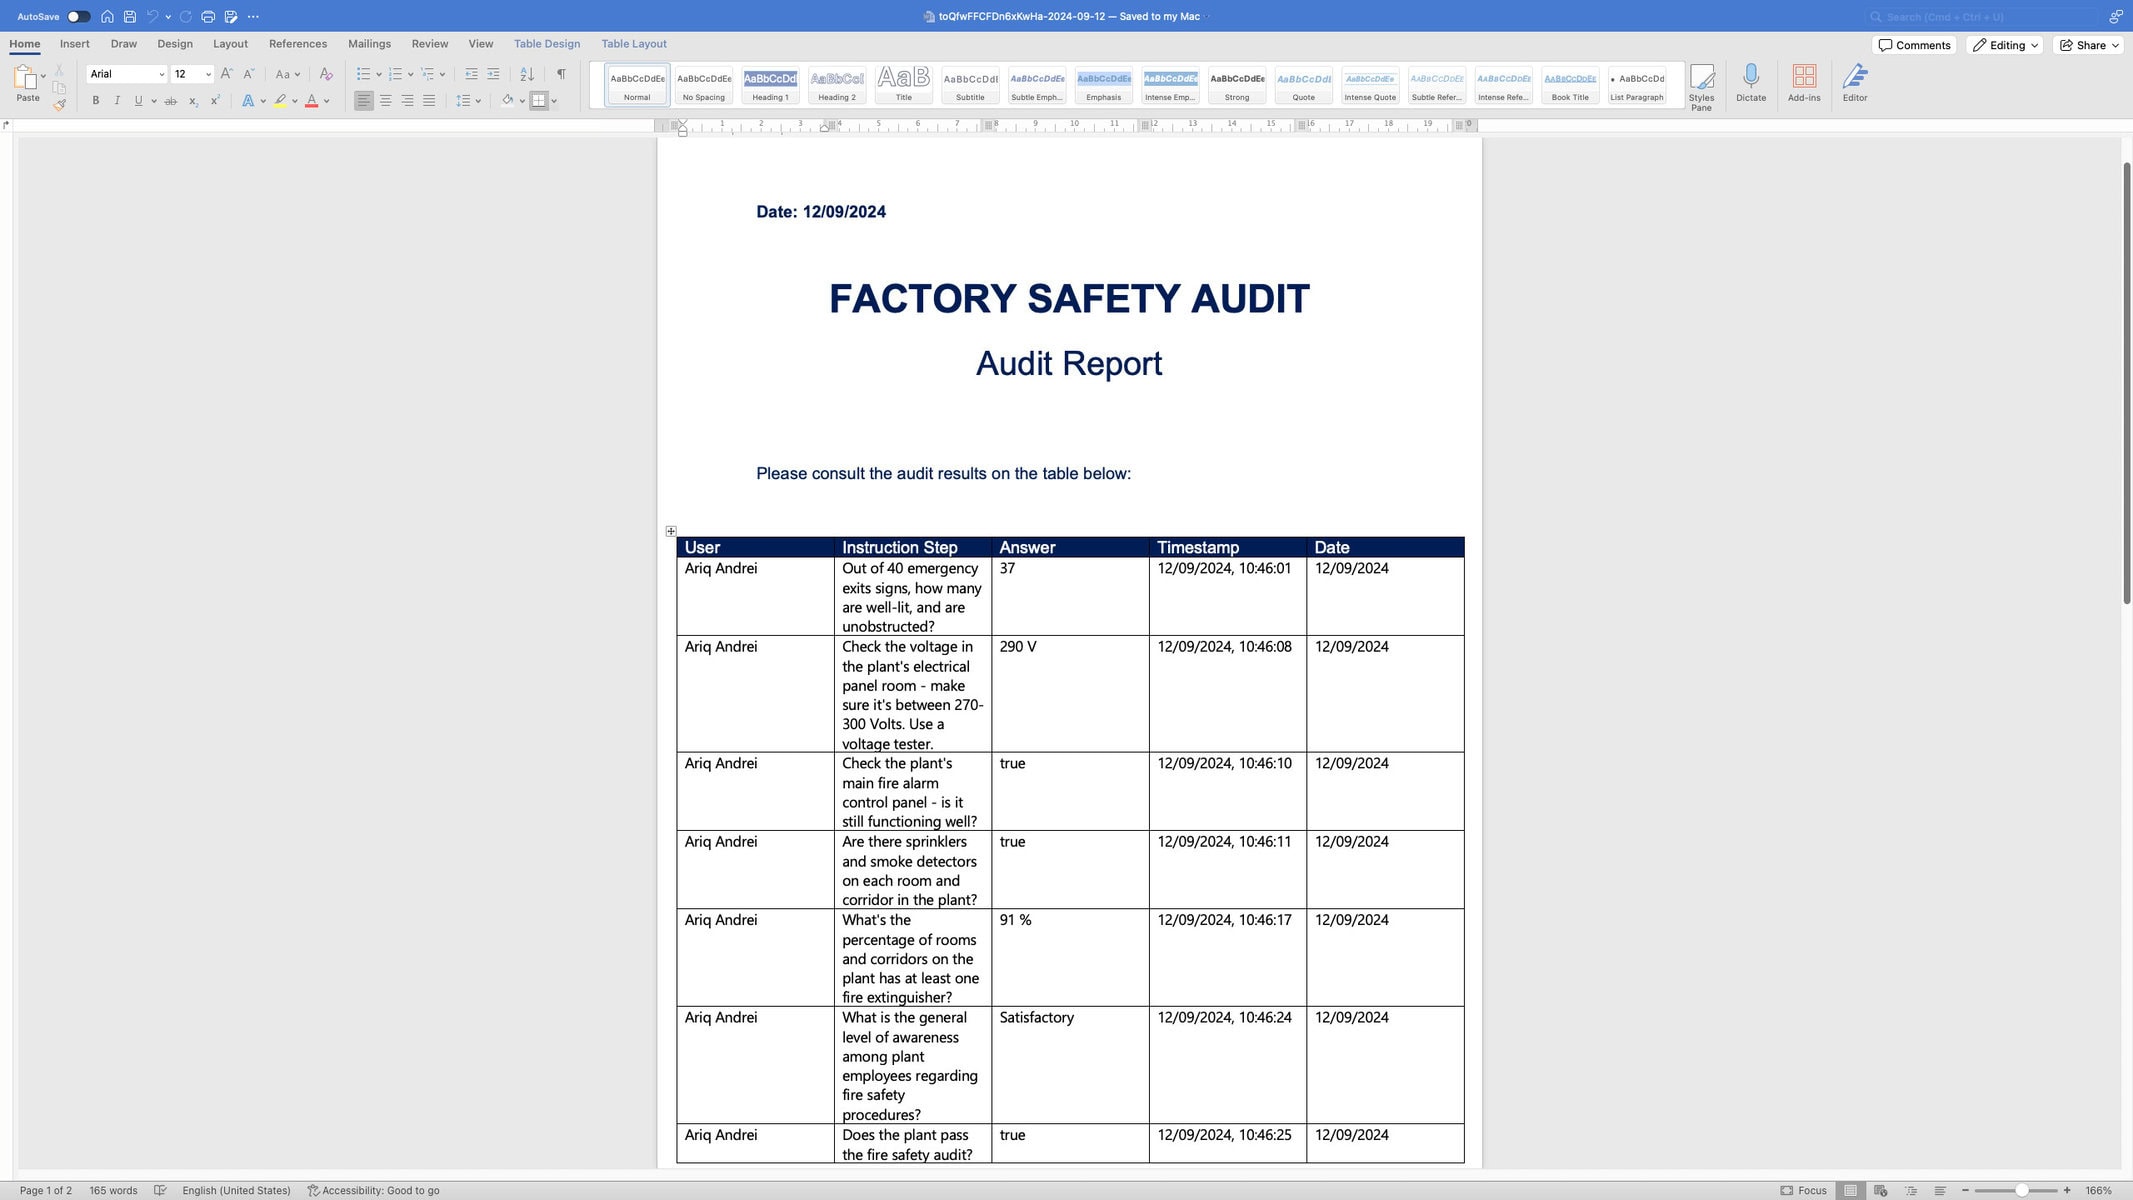Open the font name dropdown
2133x1200 pixels.
pos(160,73)
